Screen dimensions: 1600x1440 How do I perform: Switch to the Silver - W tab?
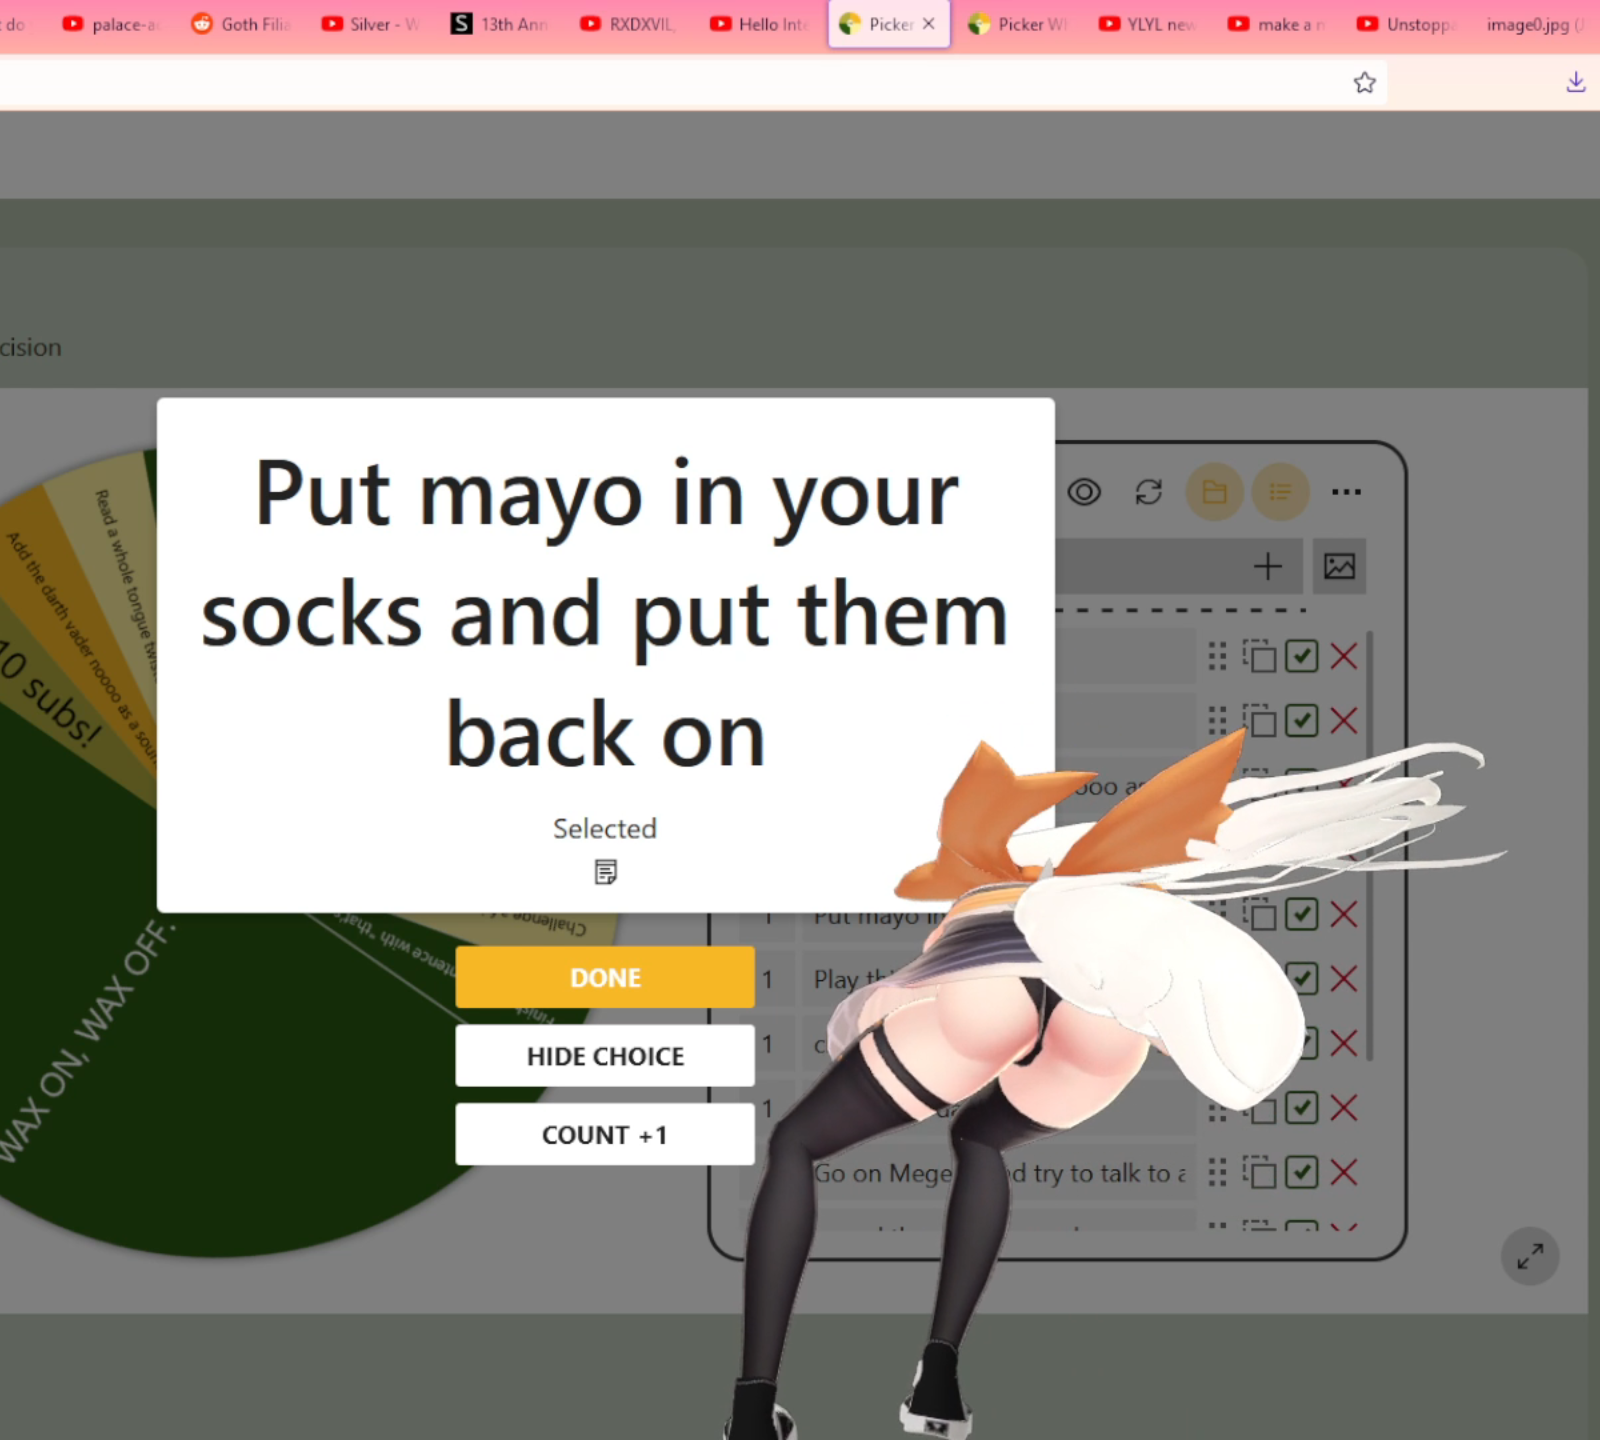370,24
